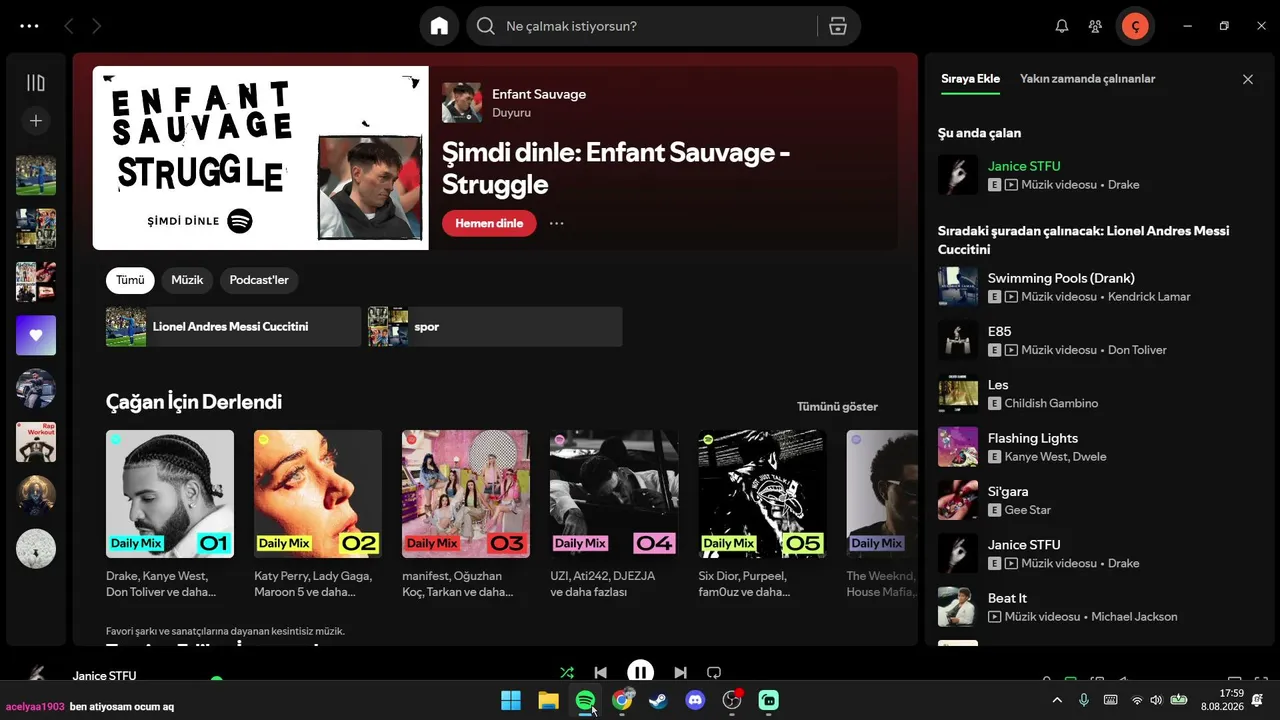
Task: Click the microphone icon in system tray
Action: 1083,700
